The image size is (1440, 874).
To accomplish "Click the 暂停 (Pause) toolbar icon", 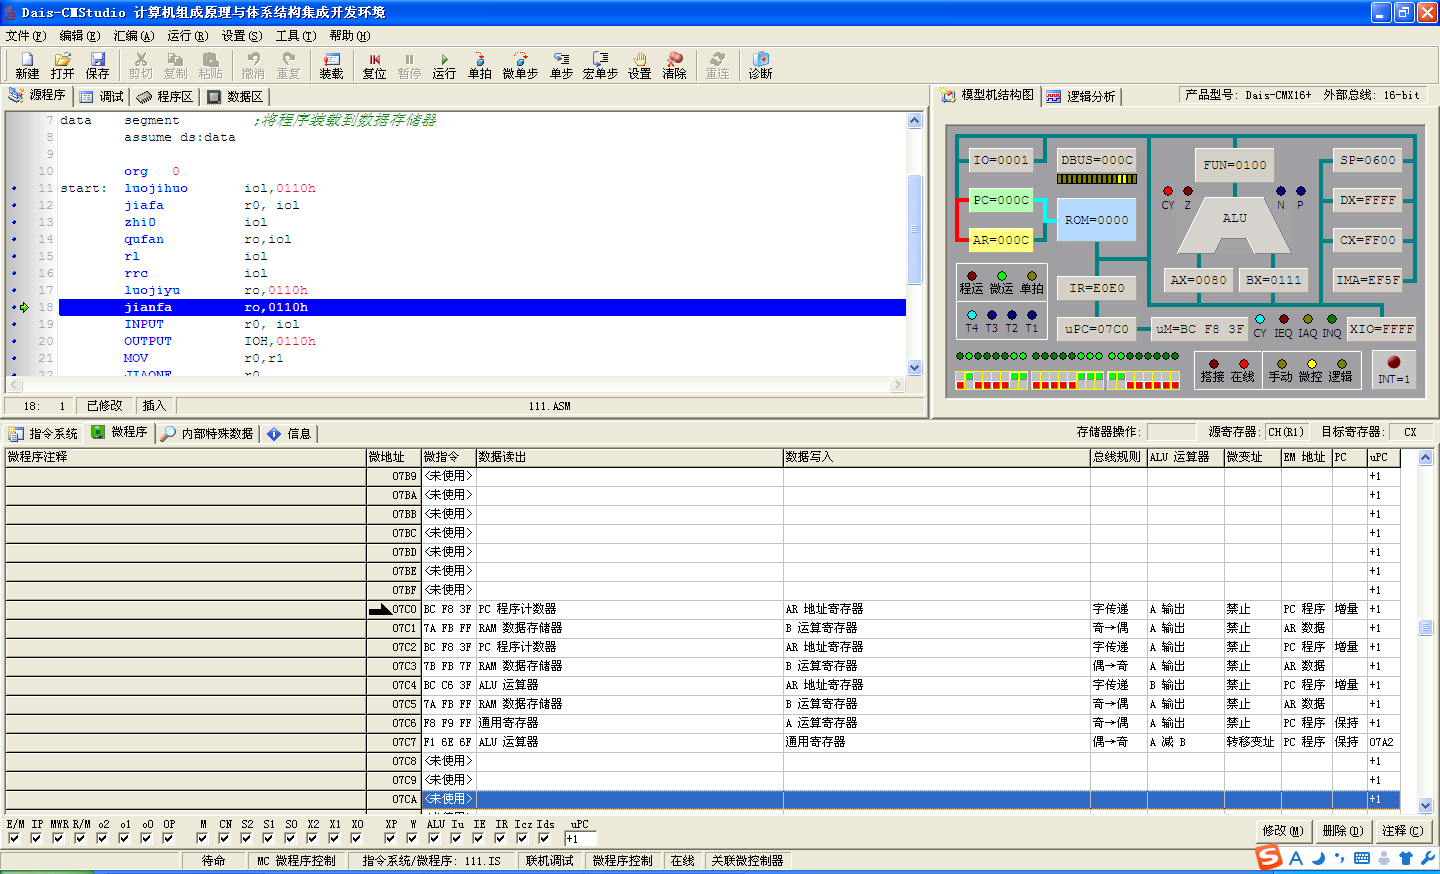I will pyautogui.click(x=409, y=66).
